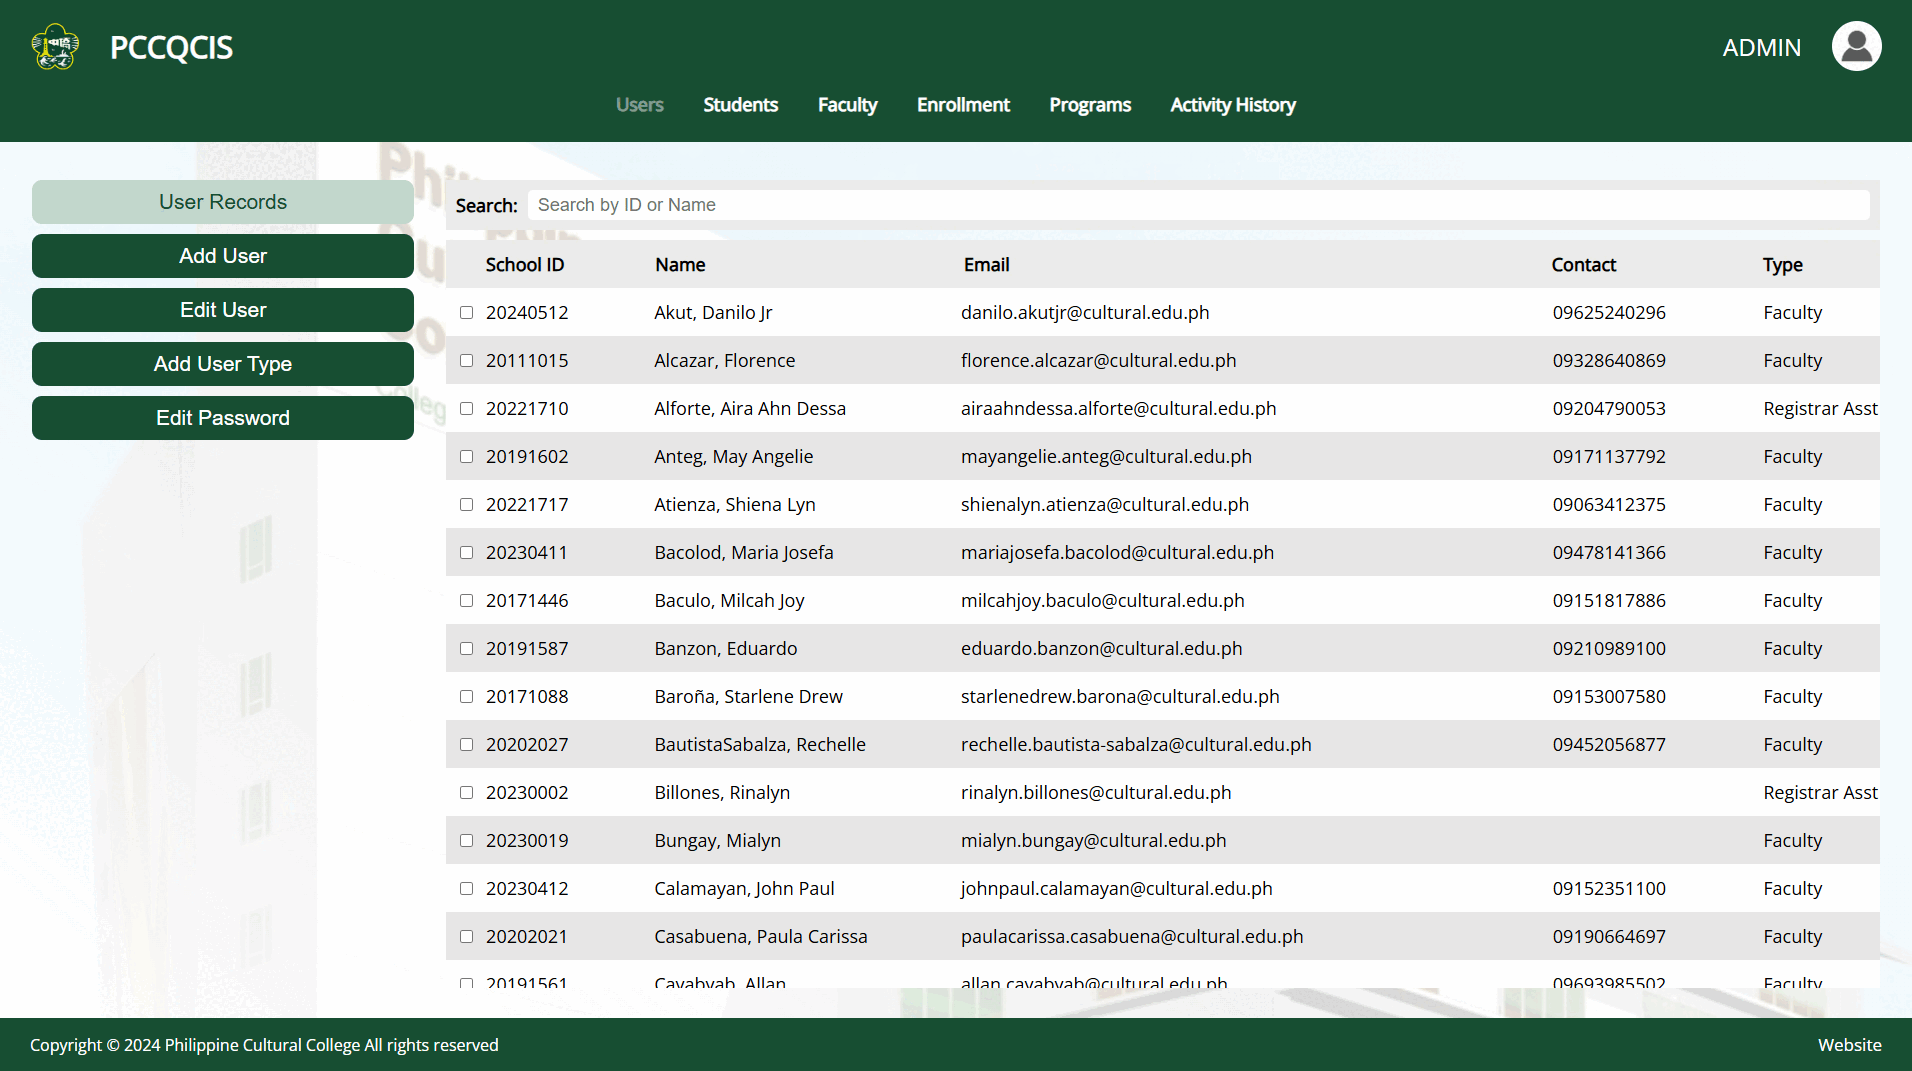Click the Contact column header
Image resolution: width=1912 pixels, height=1071 pixels.
(1584, 265)
